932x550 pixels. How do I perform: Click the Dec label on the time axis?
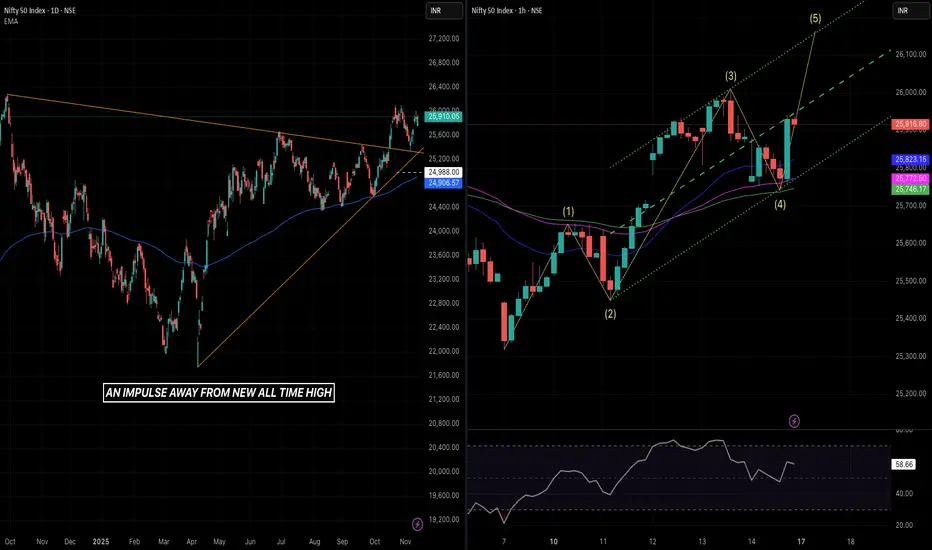(x=70, y=542)
